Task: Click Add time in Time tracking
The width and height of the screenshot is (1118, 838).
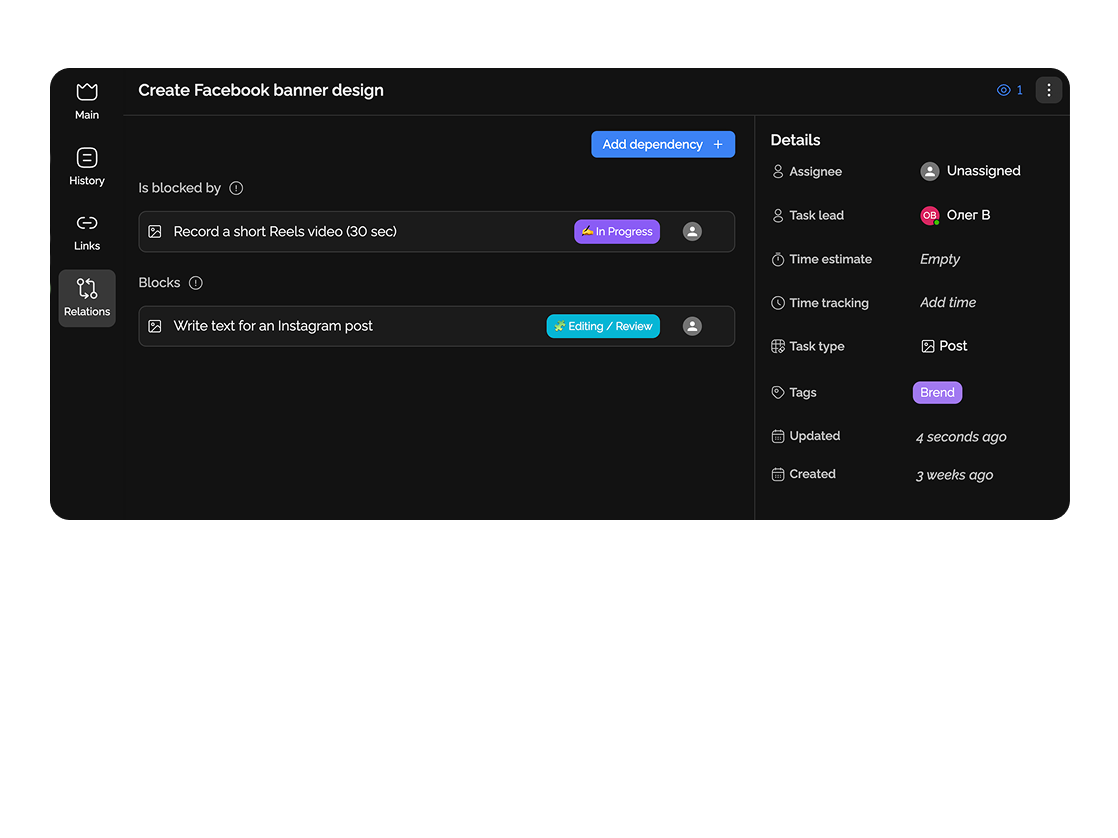Action: [947, 303]
